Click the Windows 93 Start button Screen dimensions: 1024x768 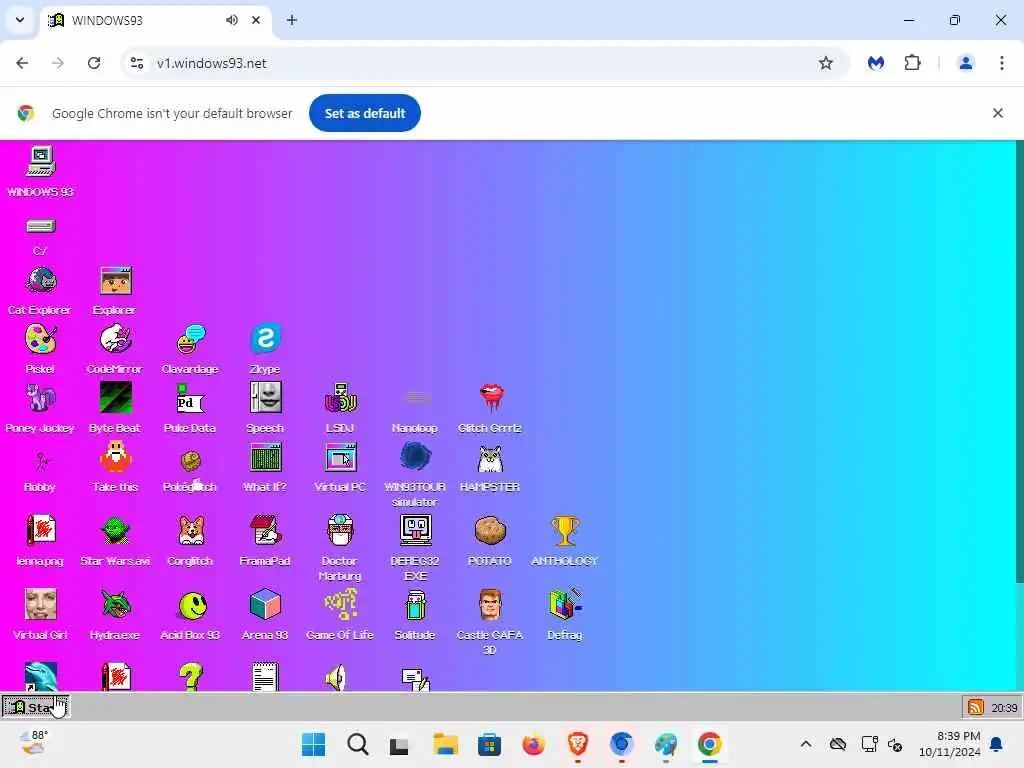(35, 707)
